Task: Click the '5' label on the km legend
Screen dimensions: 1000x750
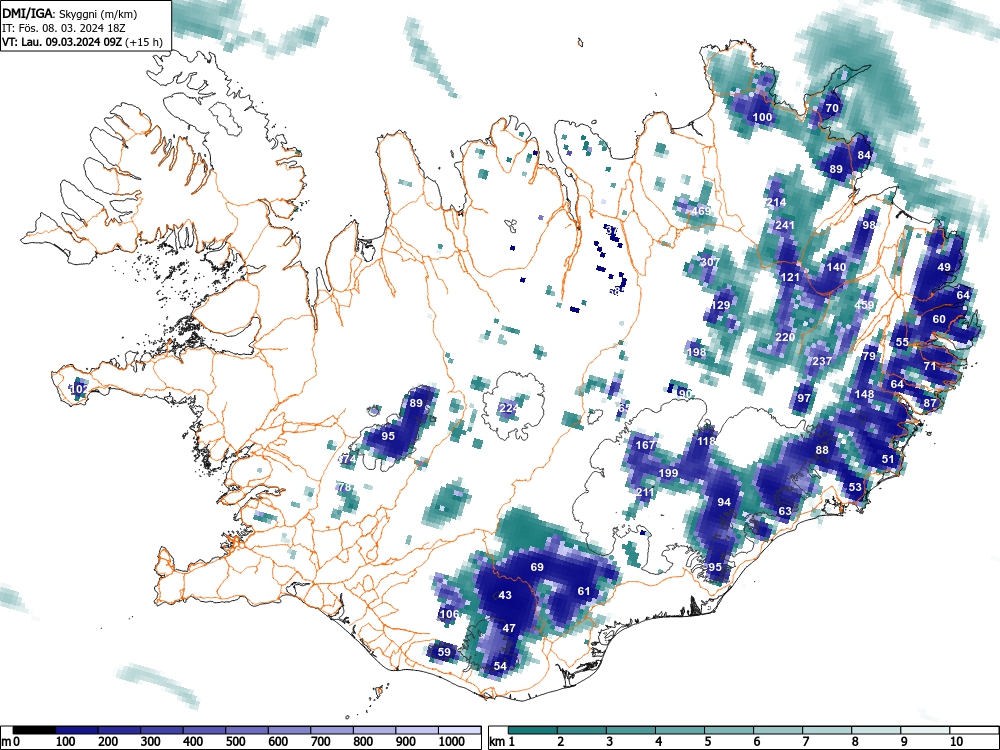Action: click(707, 742)
